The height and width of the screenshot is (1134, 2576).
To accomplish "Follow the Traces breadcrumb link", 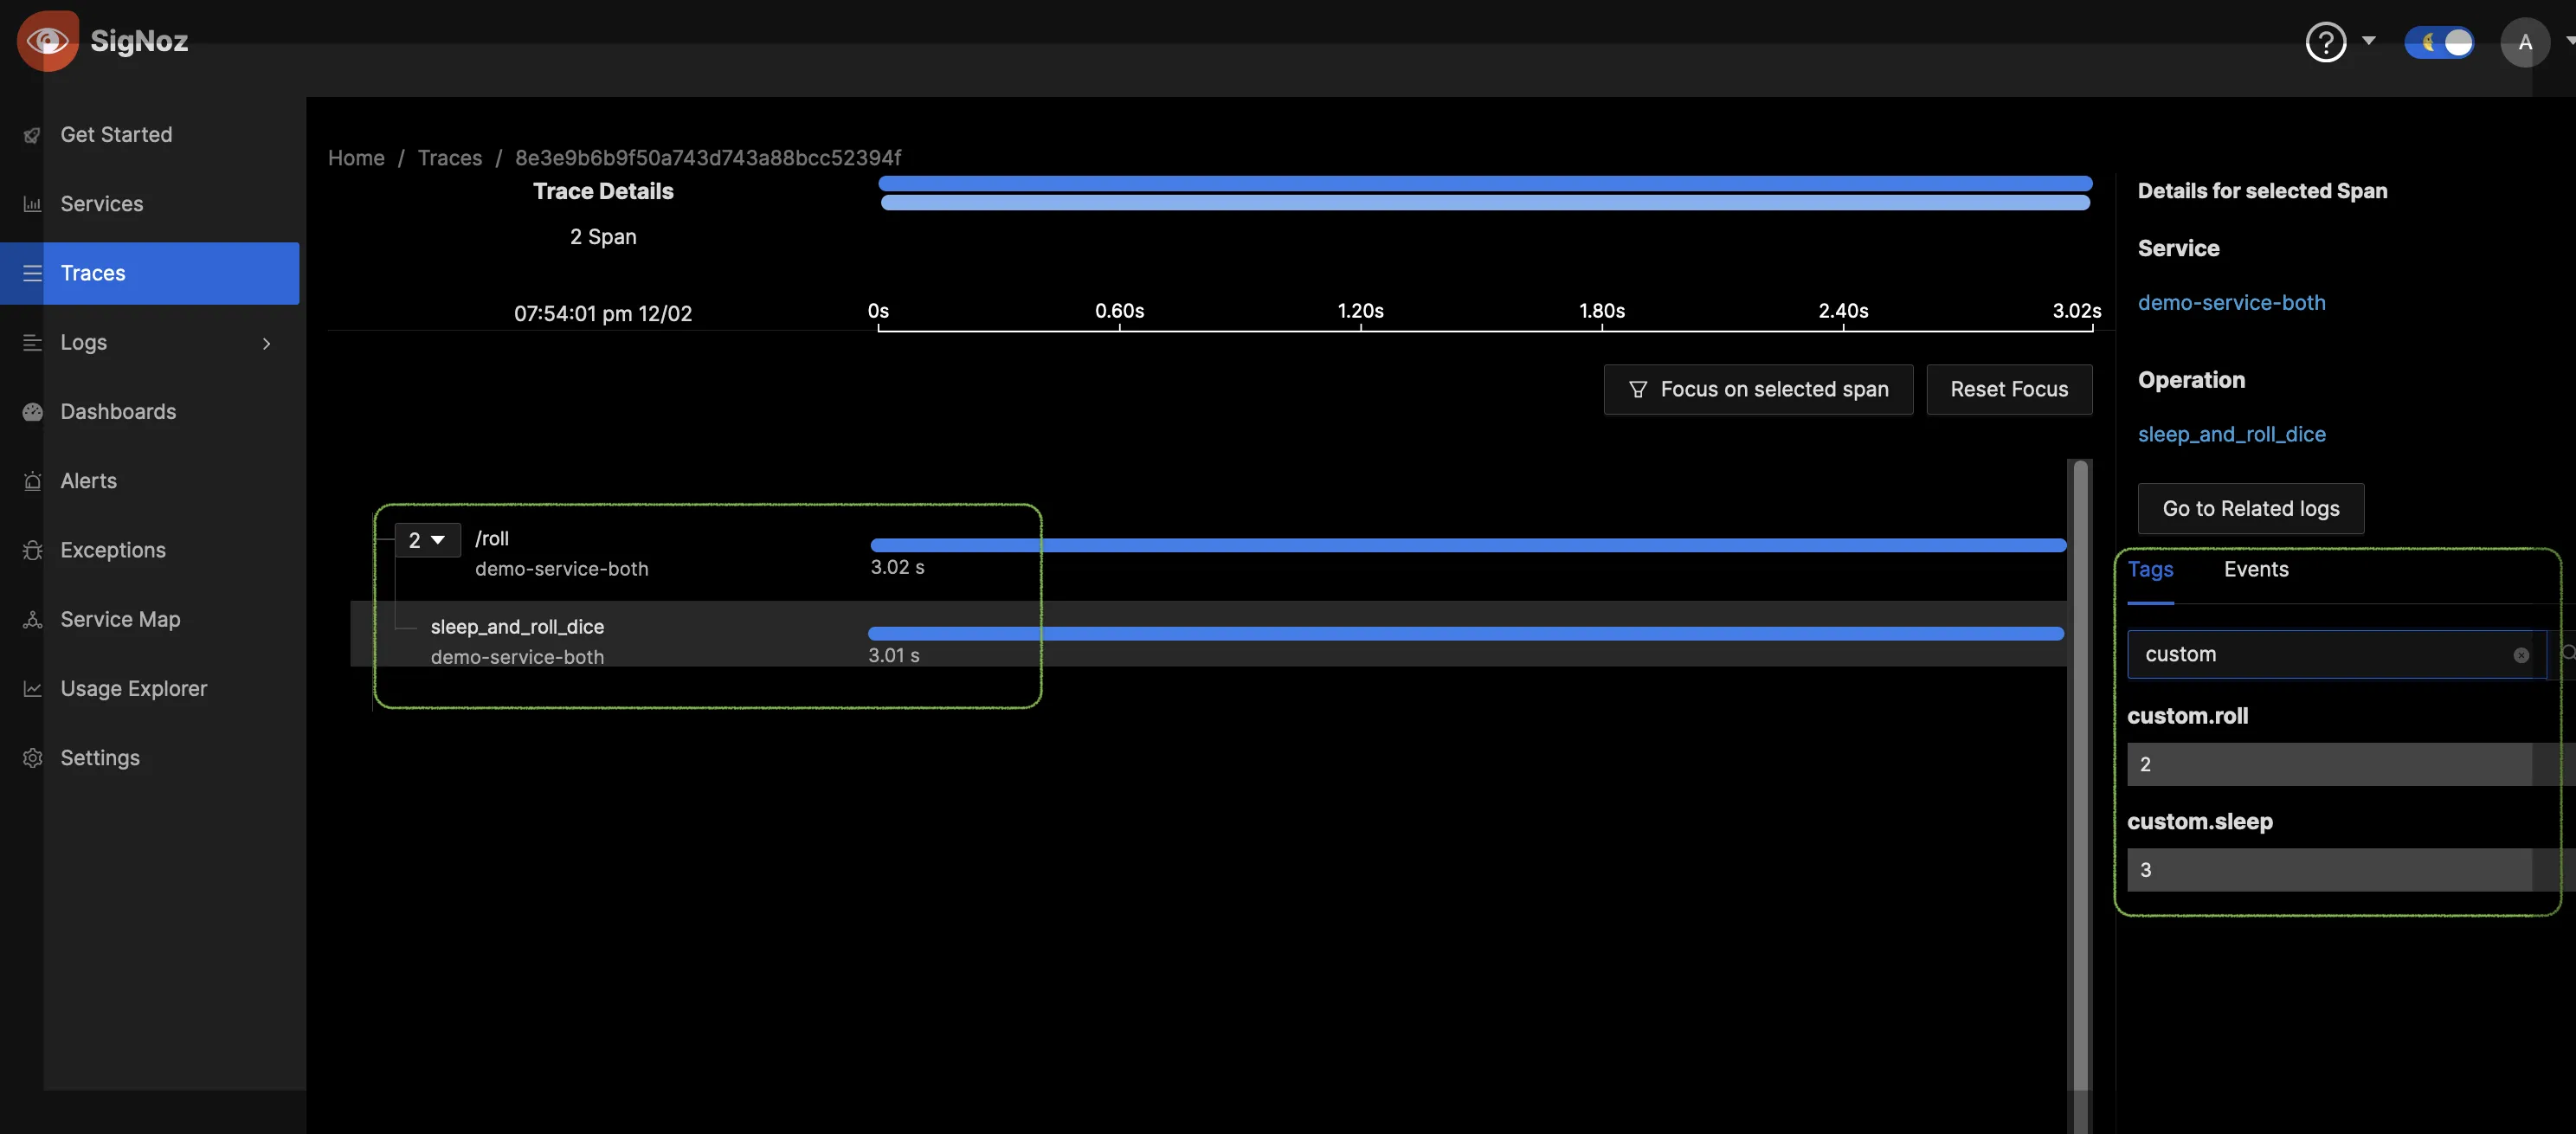I will pyautogui.click(x=449, y=158).
